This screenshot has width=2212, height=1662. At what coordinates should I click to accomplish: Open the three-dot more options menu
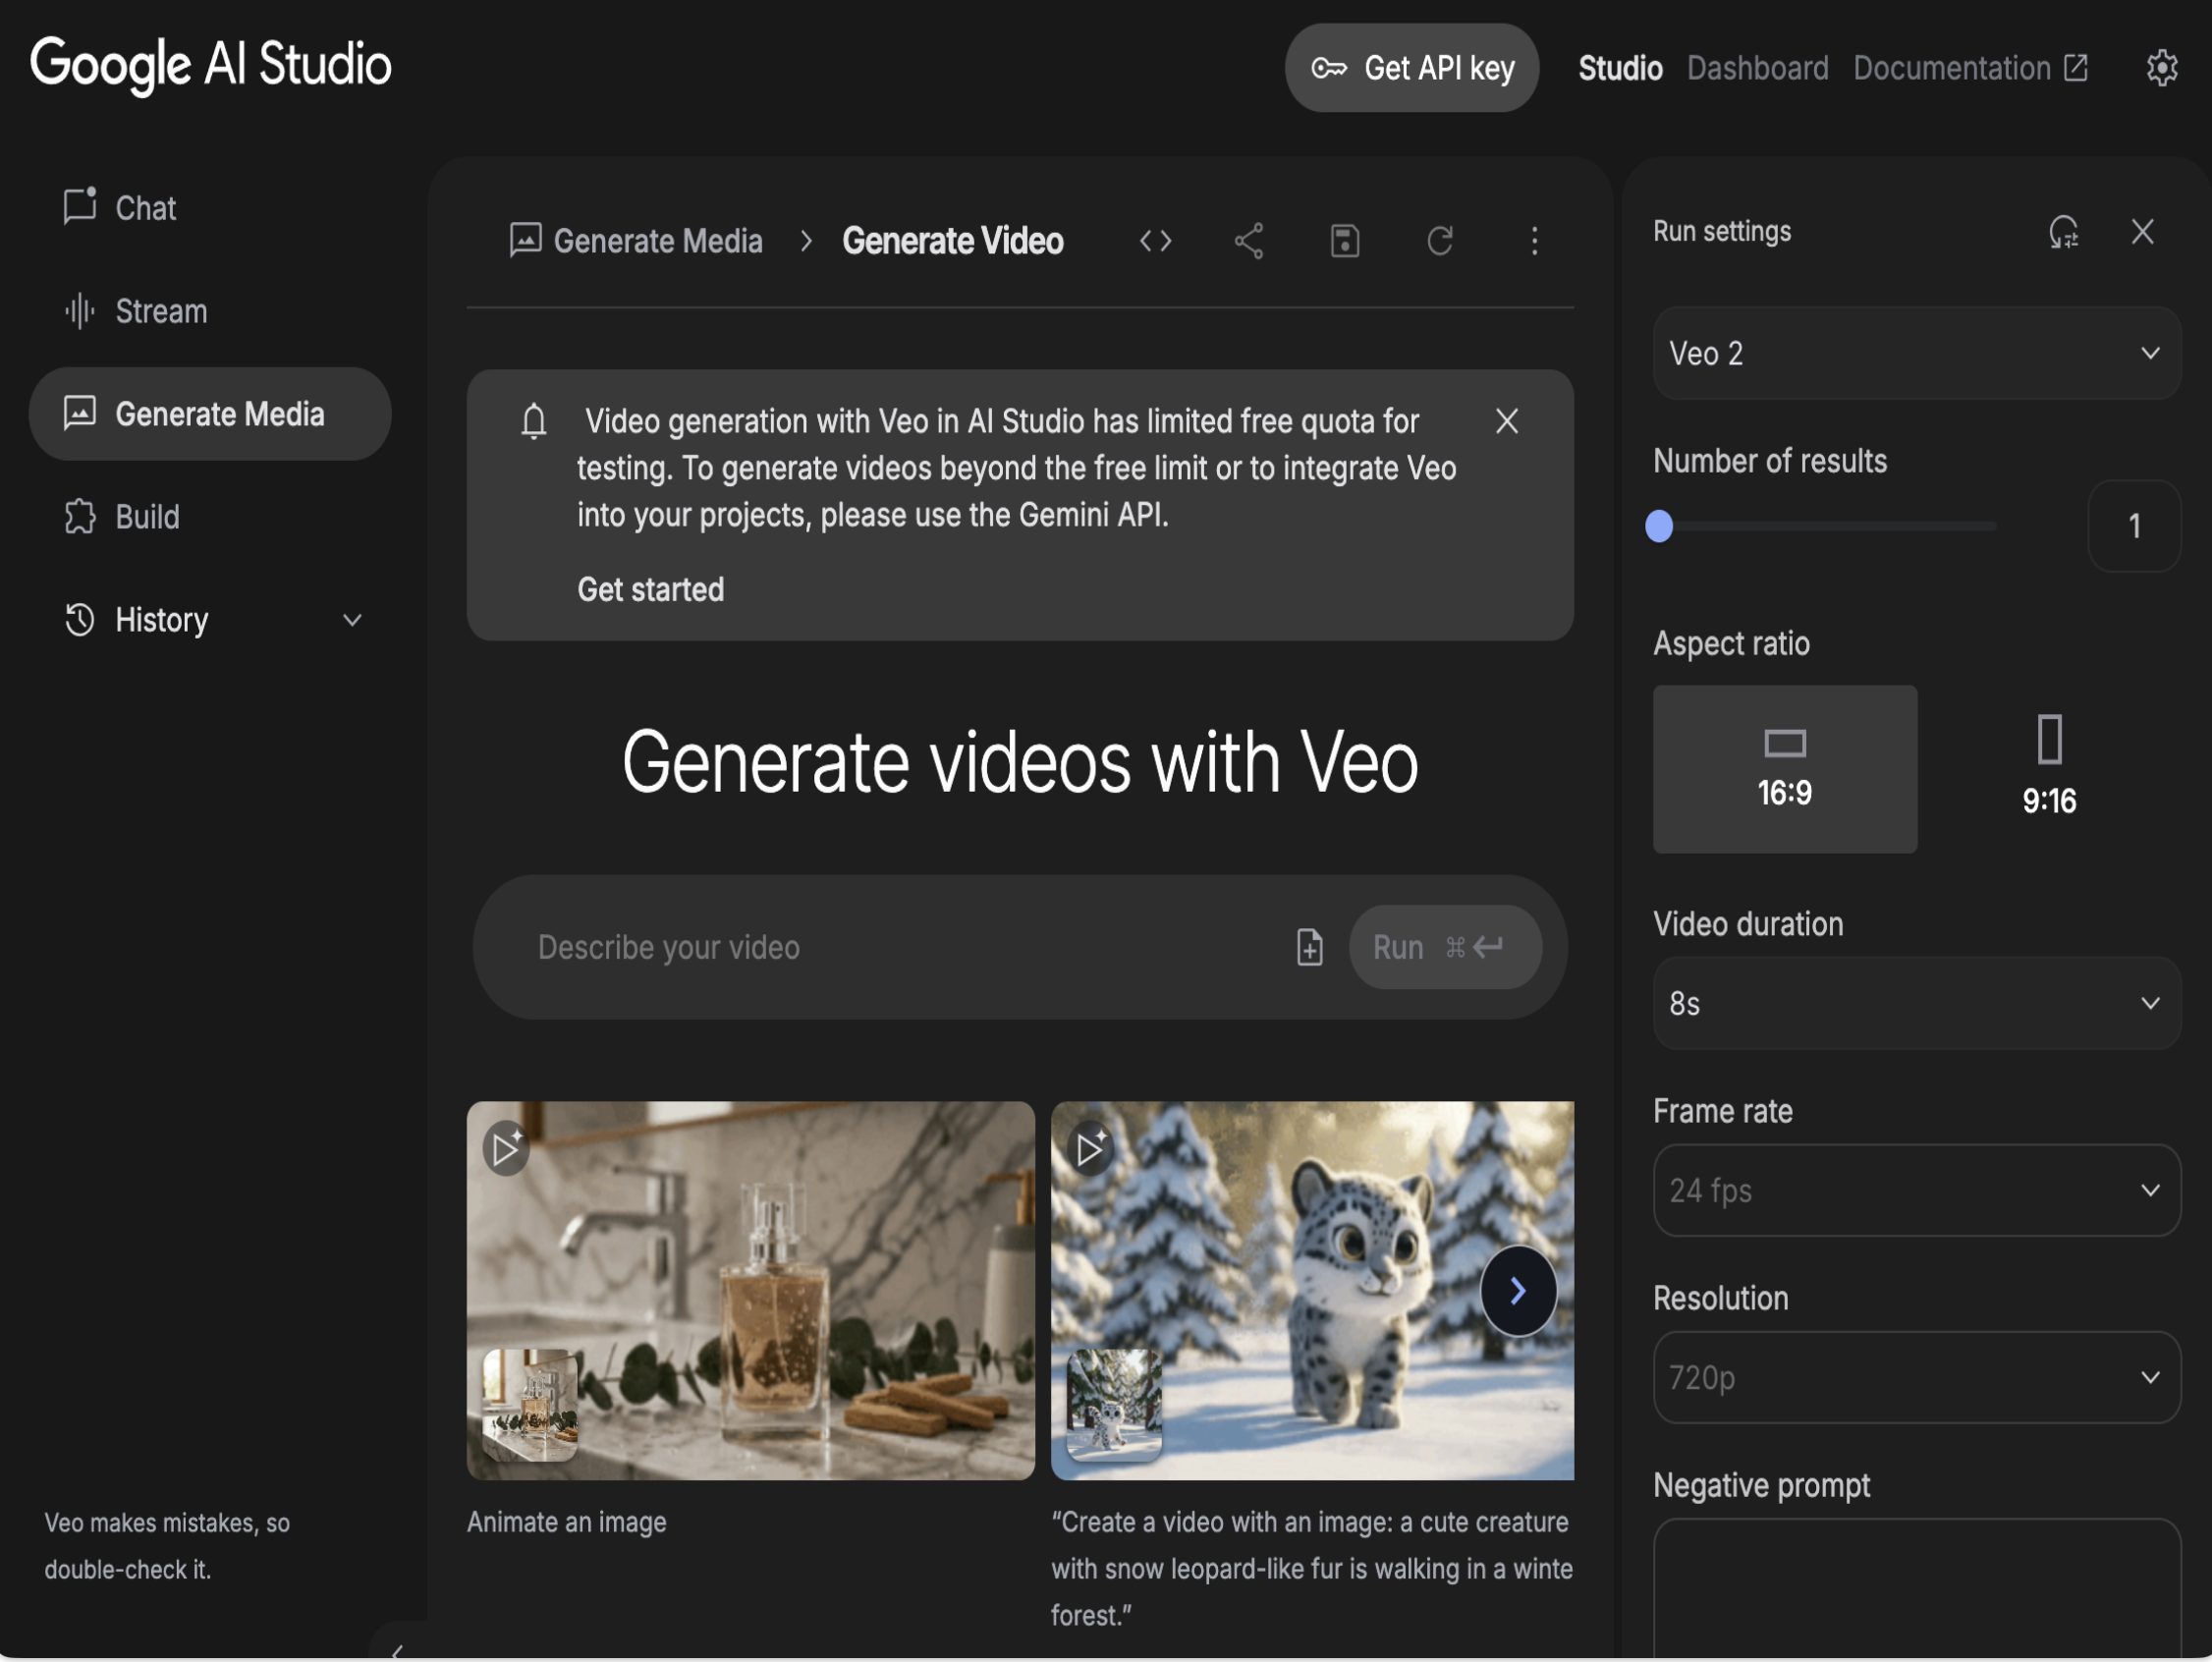[1534, 241]
